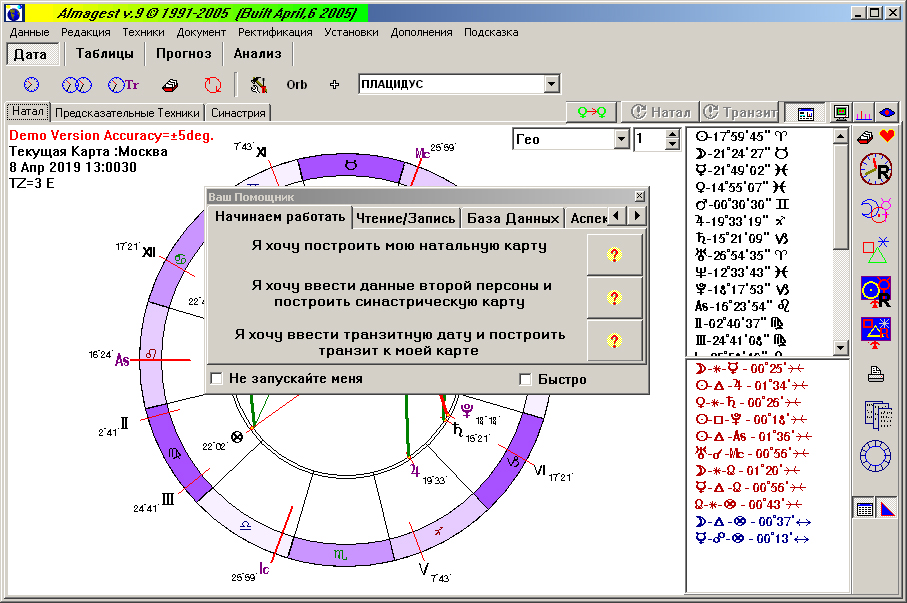Open the Техники menu
Screen dimensions: 907x603
(143, 32)
